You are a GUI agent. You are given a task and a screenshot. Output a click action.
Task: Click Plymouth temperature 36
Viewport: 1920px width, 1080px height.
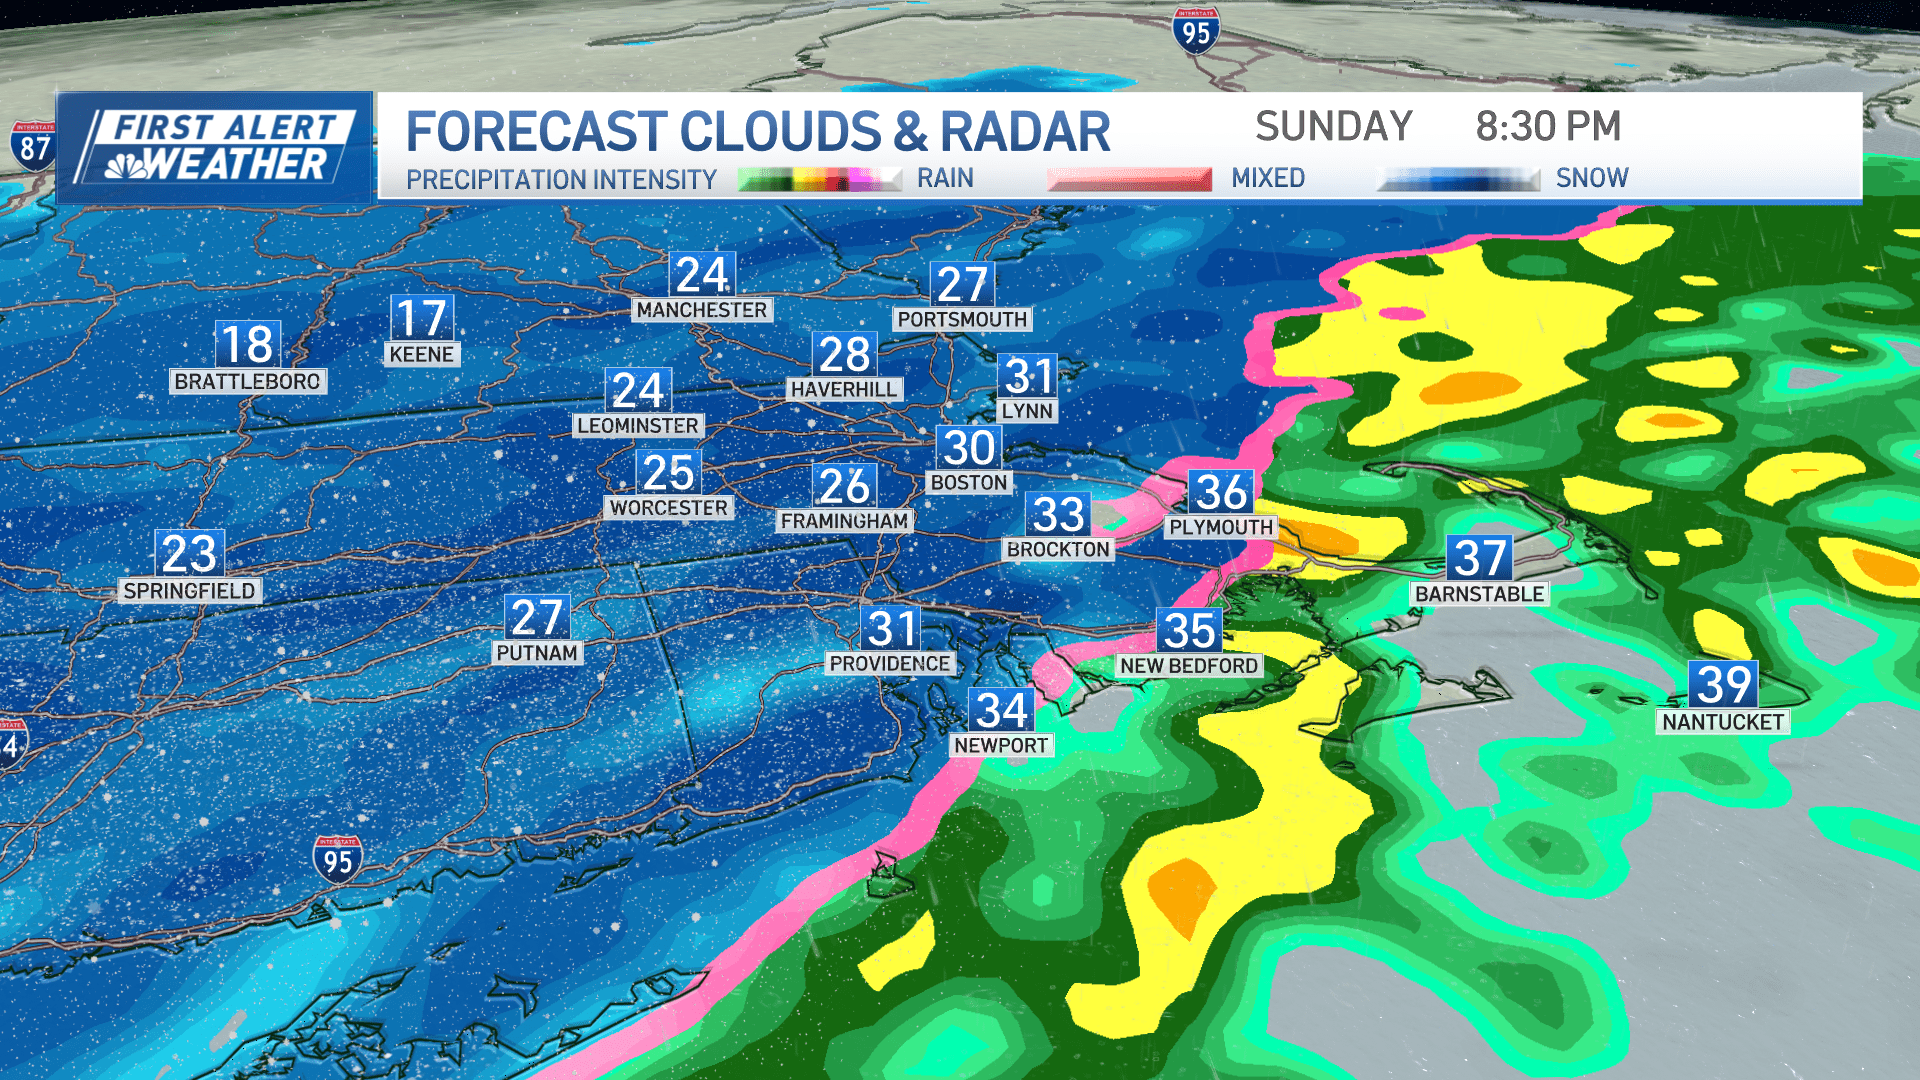pos(1221,492)
